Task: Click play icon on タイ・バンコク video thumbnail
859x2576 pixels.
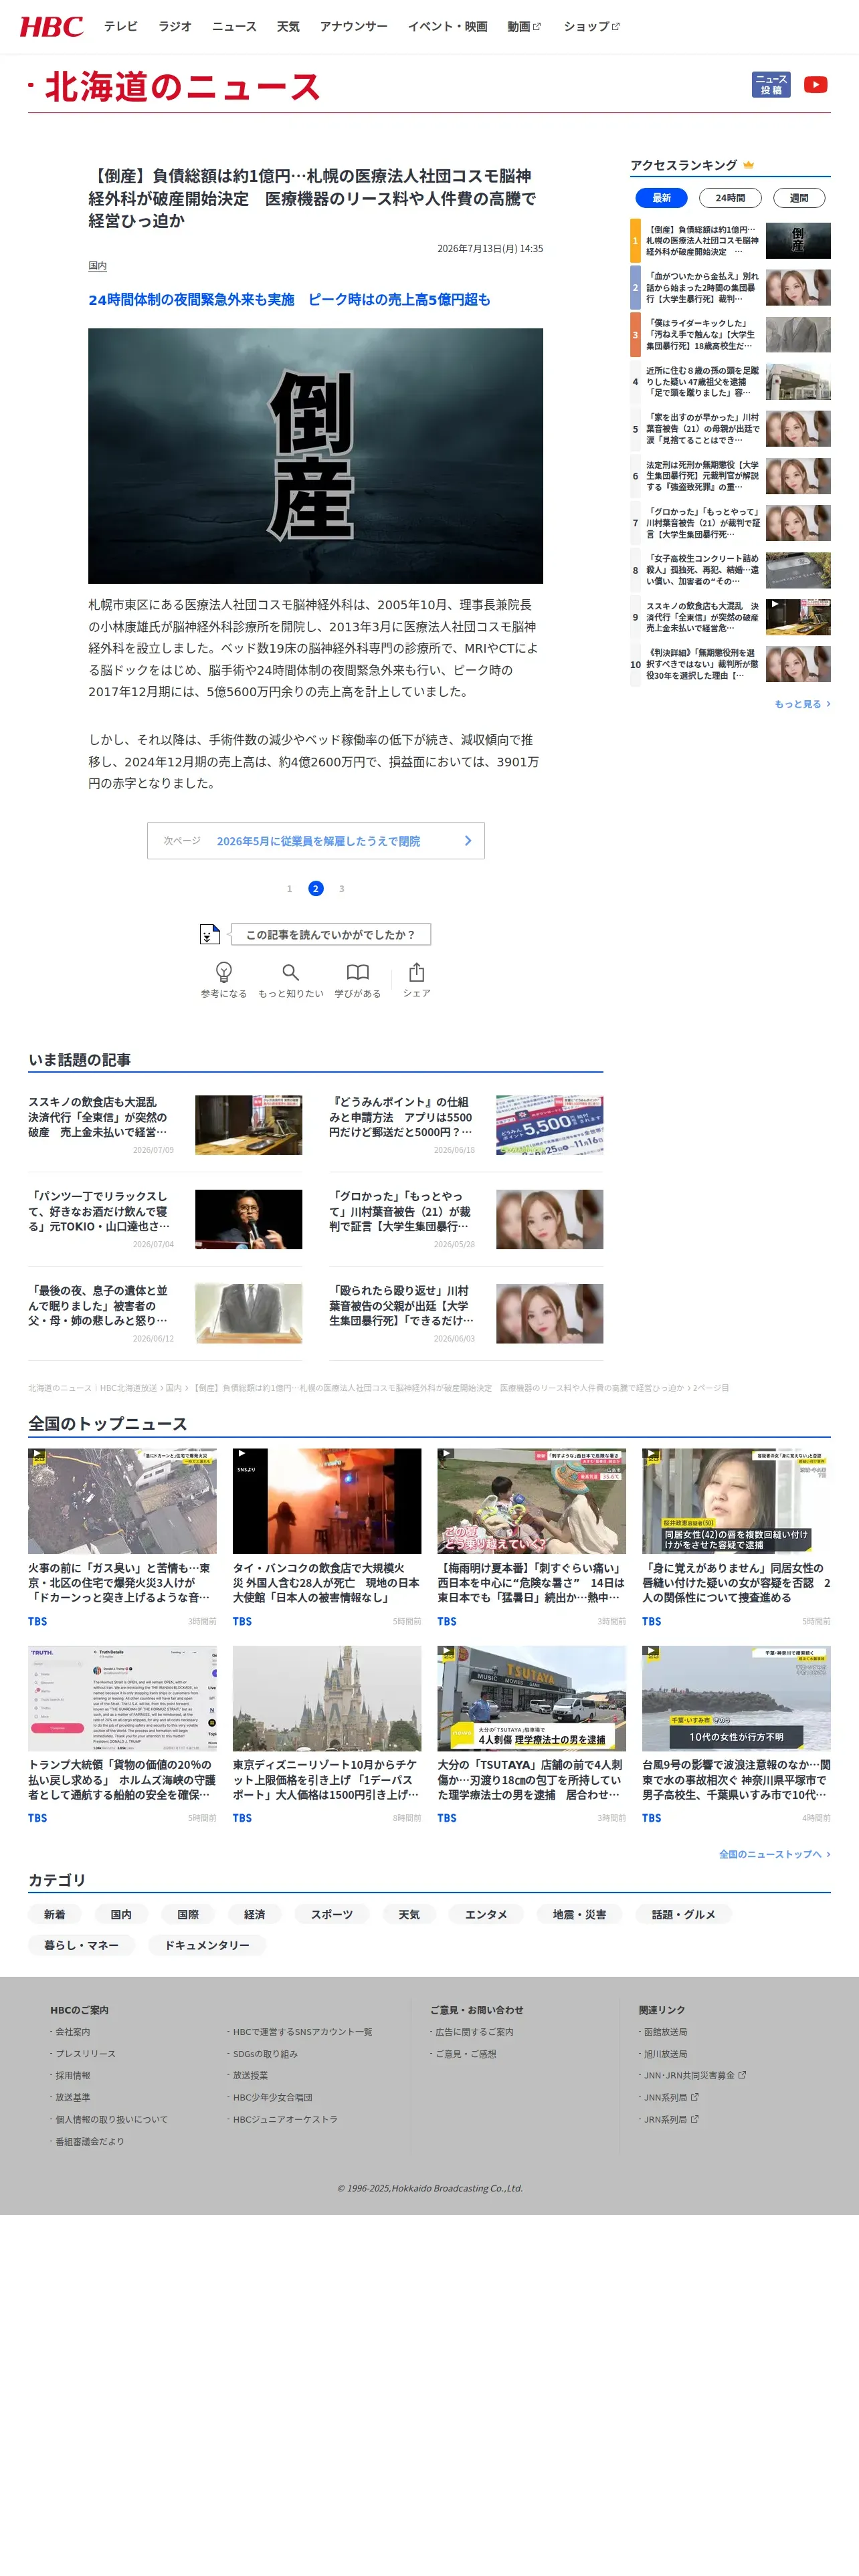Action: click(x=242, y=1455)
